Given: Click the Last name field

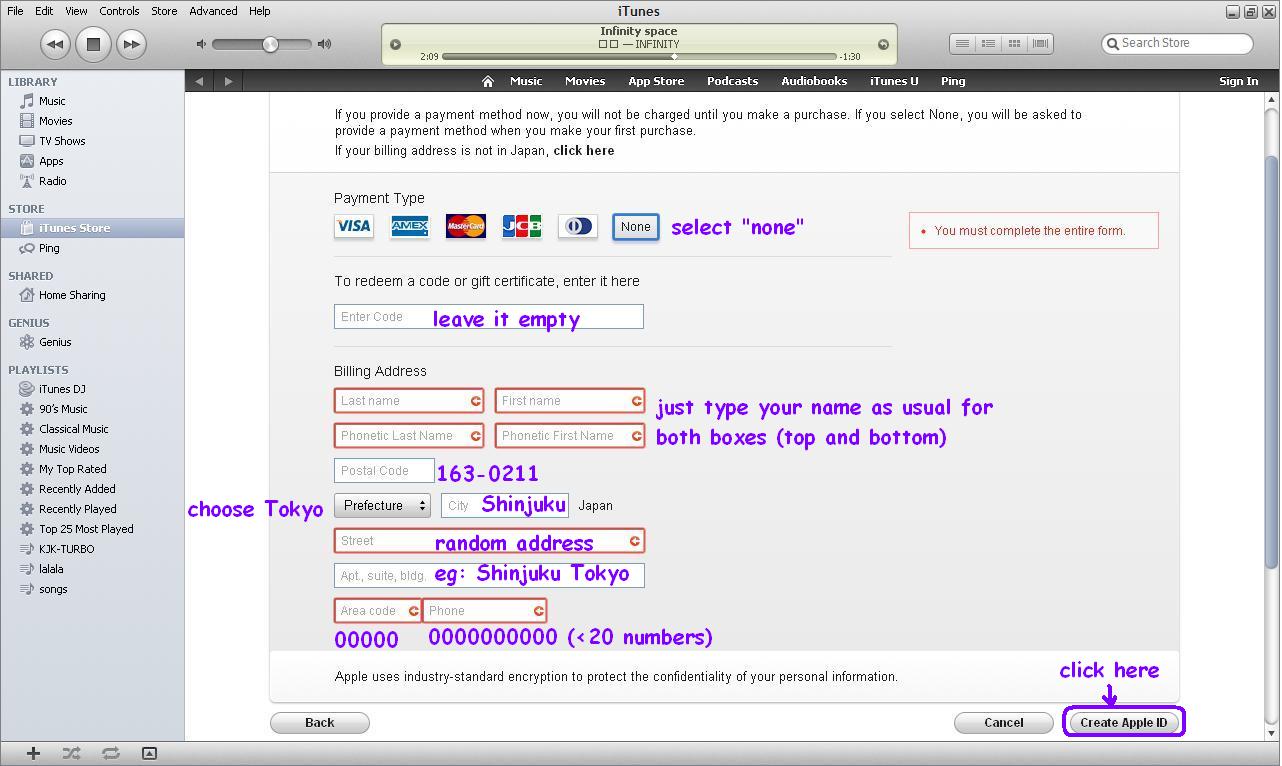Looking at the screenshot, I should (x=409, y=401).
